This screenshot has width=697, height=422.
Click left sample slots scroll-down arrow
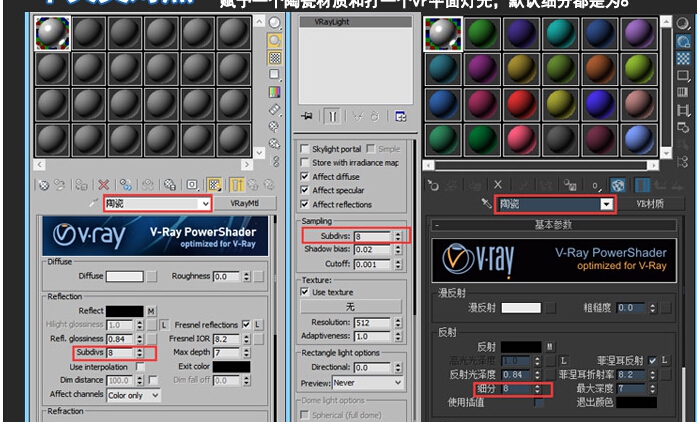pyautogui.click(x=259, y=153)
